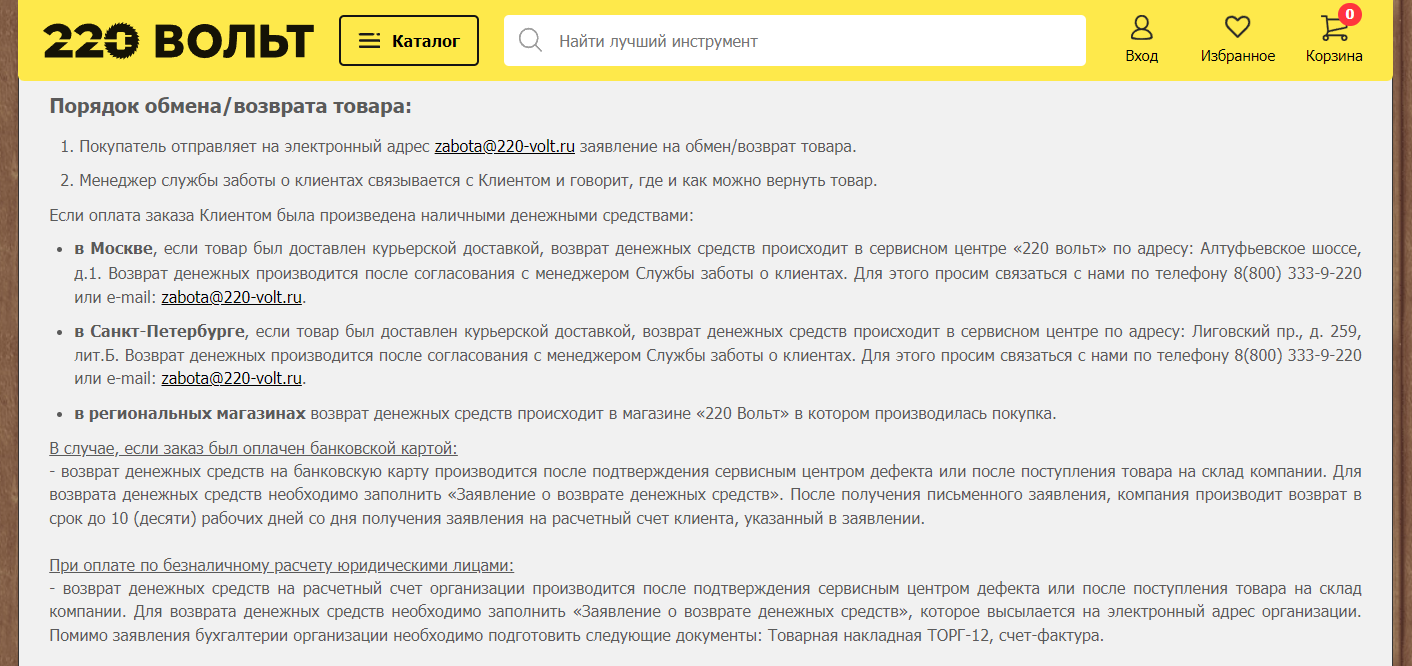
Task: Click heading 'Порядок обмена/возврата товара:'
Action: point(230,107)
